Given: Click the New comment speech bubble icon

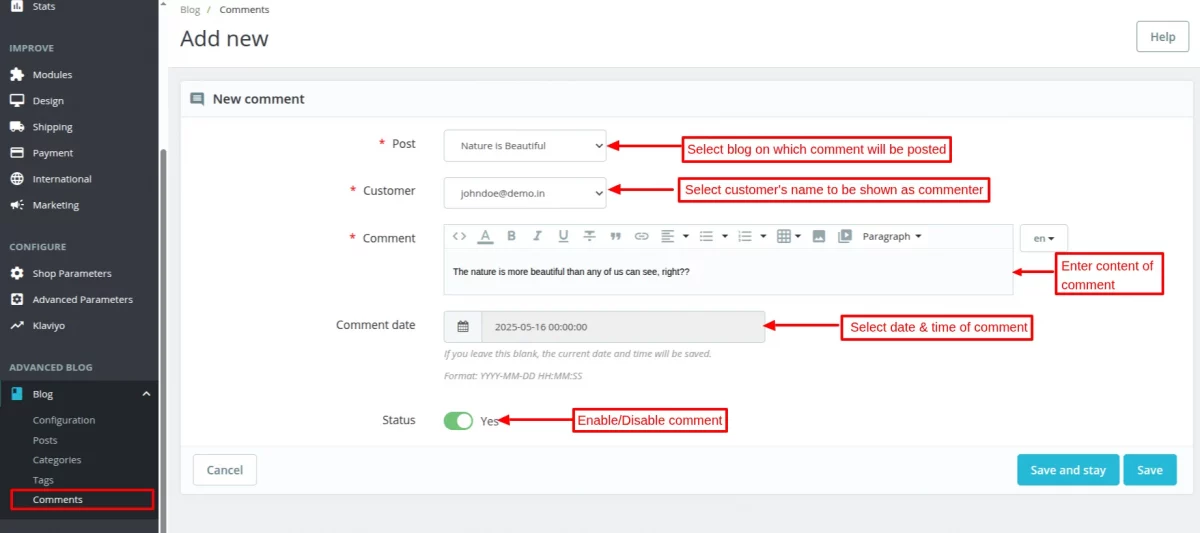Looking at the screenshot, I should tap(197, 99).
